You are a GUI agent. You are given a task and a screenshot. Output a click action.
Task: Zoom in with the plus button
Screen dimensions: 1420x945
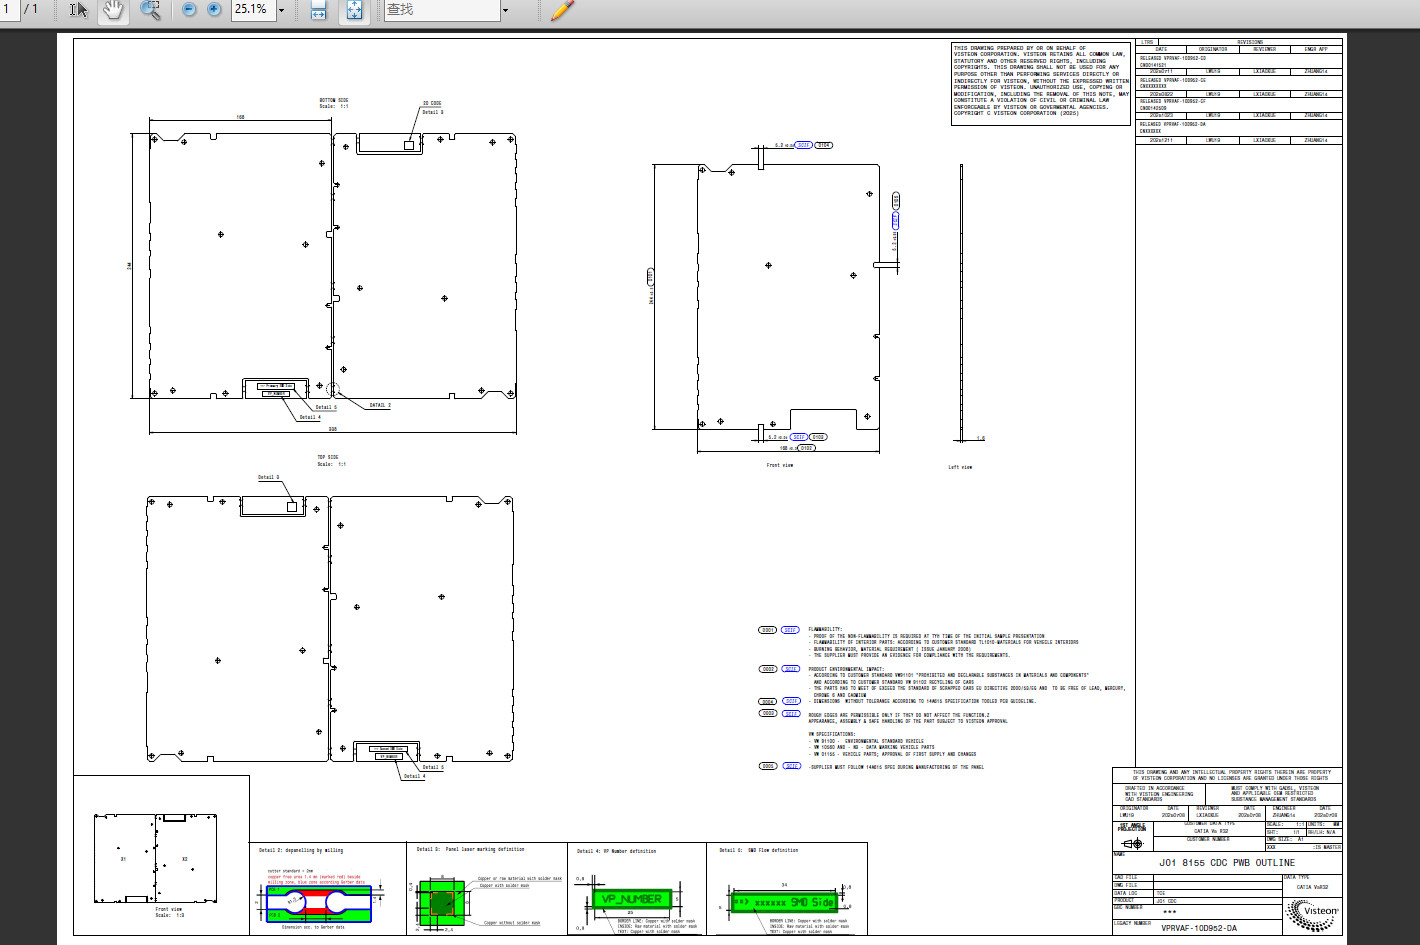214,9
